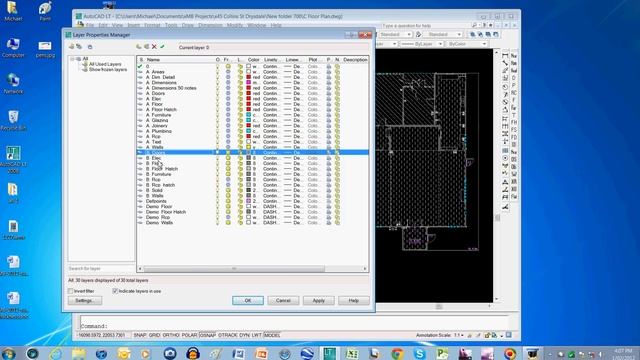
Task: Open the Computer desktop icon
Action: point(13,47)
